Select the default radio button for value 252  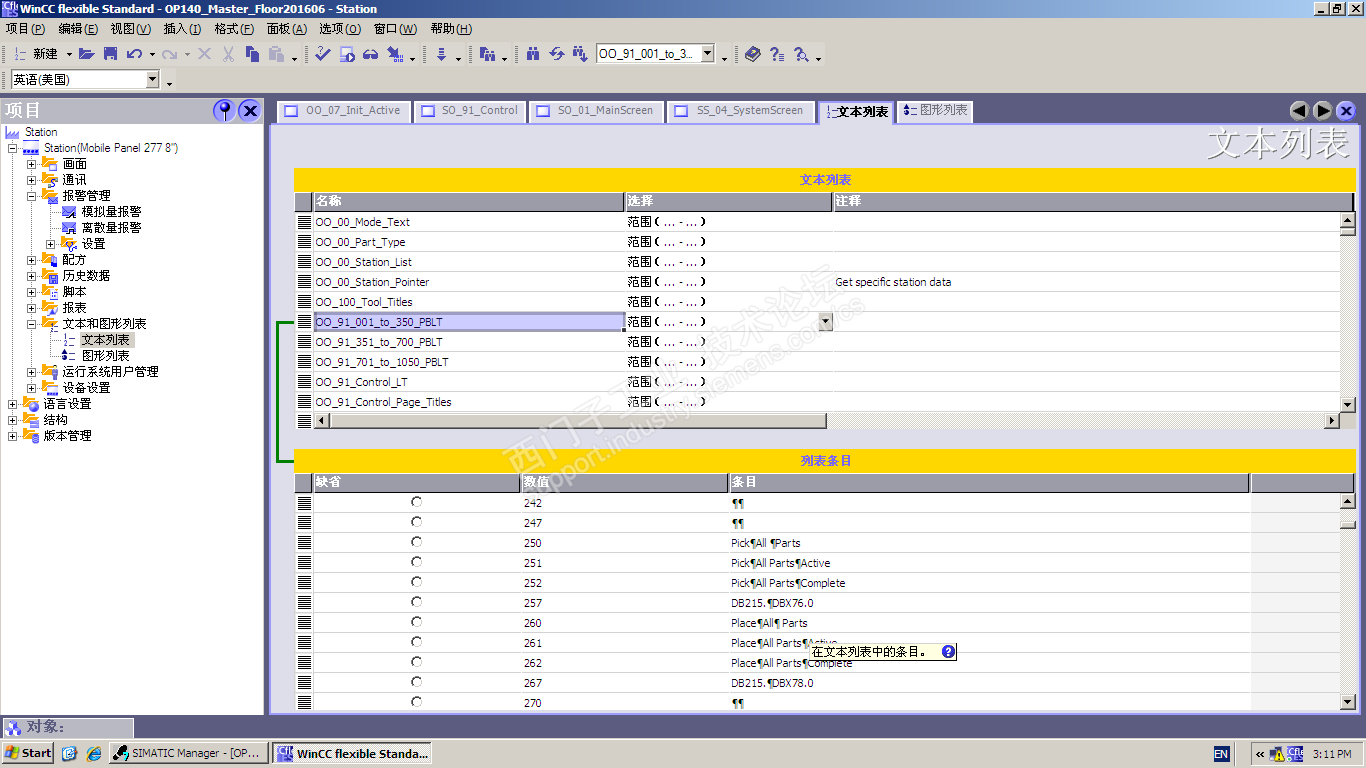click(416, 582)
